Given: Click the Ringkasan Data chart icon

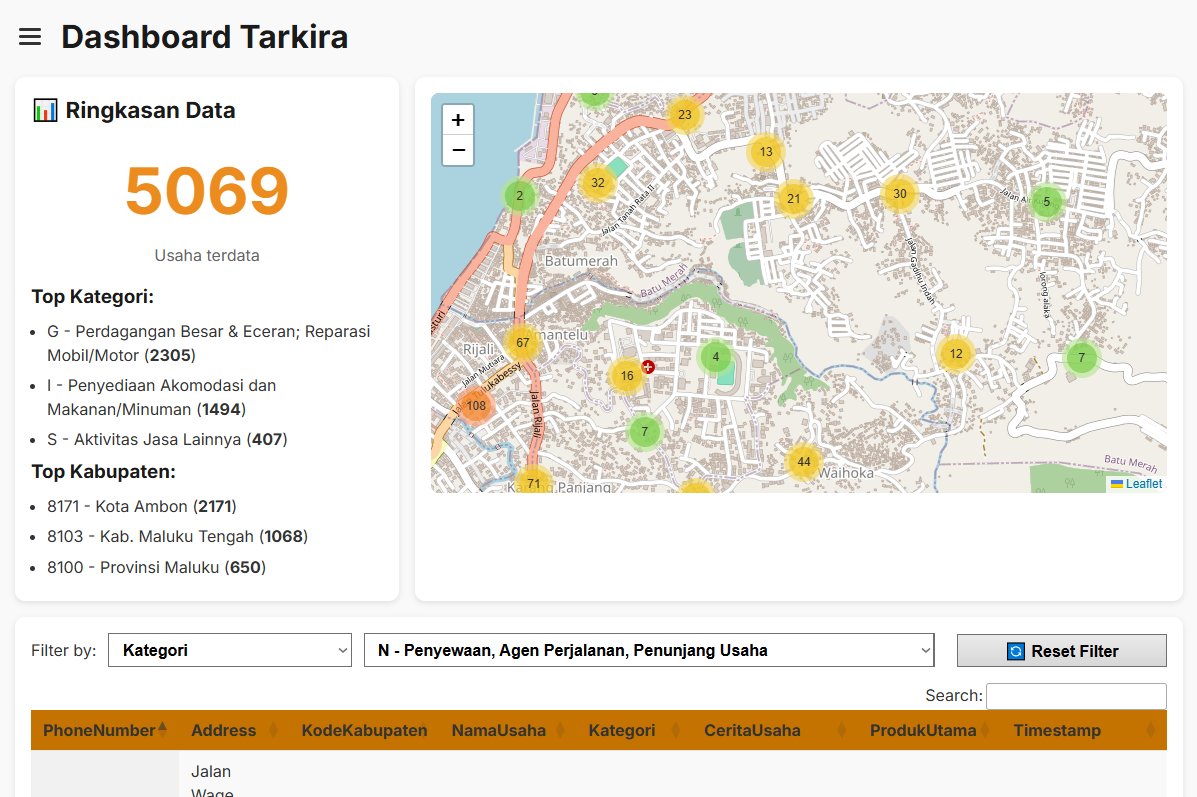Looking at the screenshot, I should click(45, 111).
